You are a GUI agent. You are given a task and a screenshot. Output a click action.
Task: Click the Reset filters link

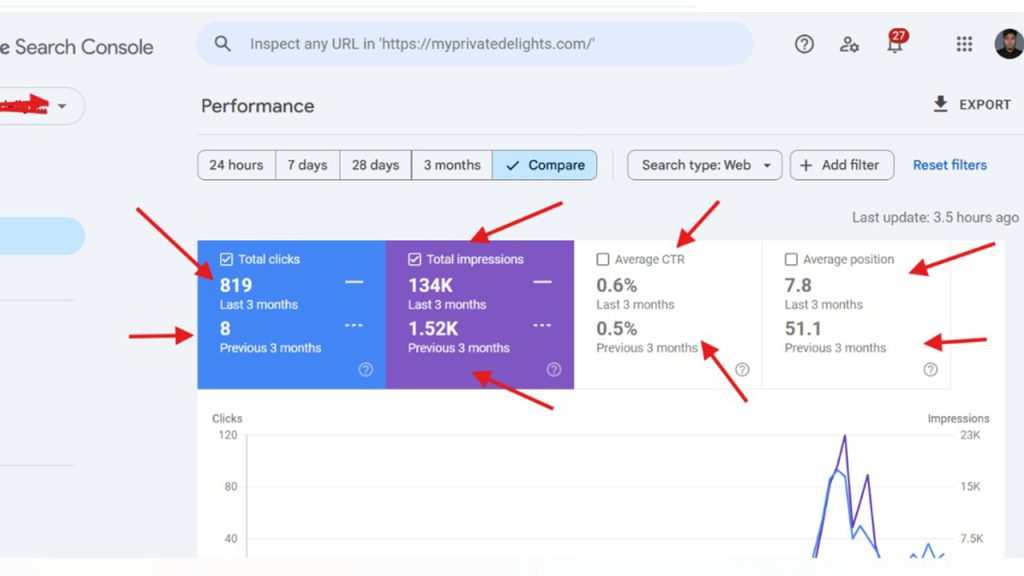click(949, 165)
